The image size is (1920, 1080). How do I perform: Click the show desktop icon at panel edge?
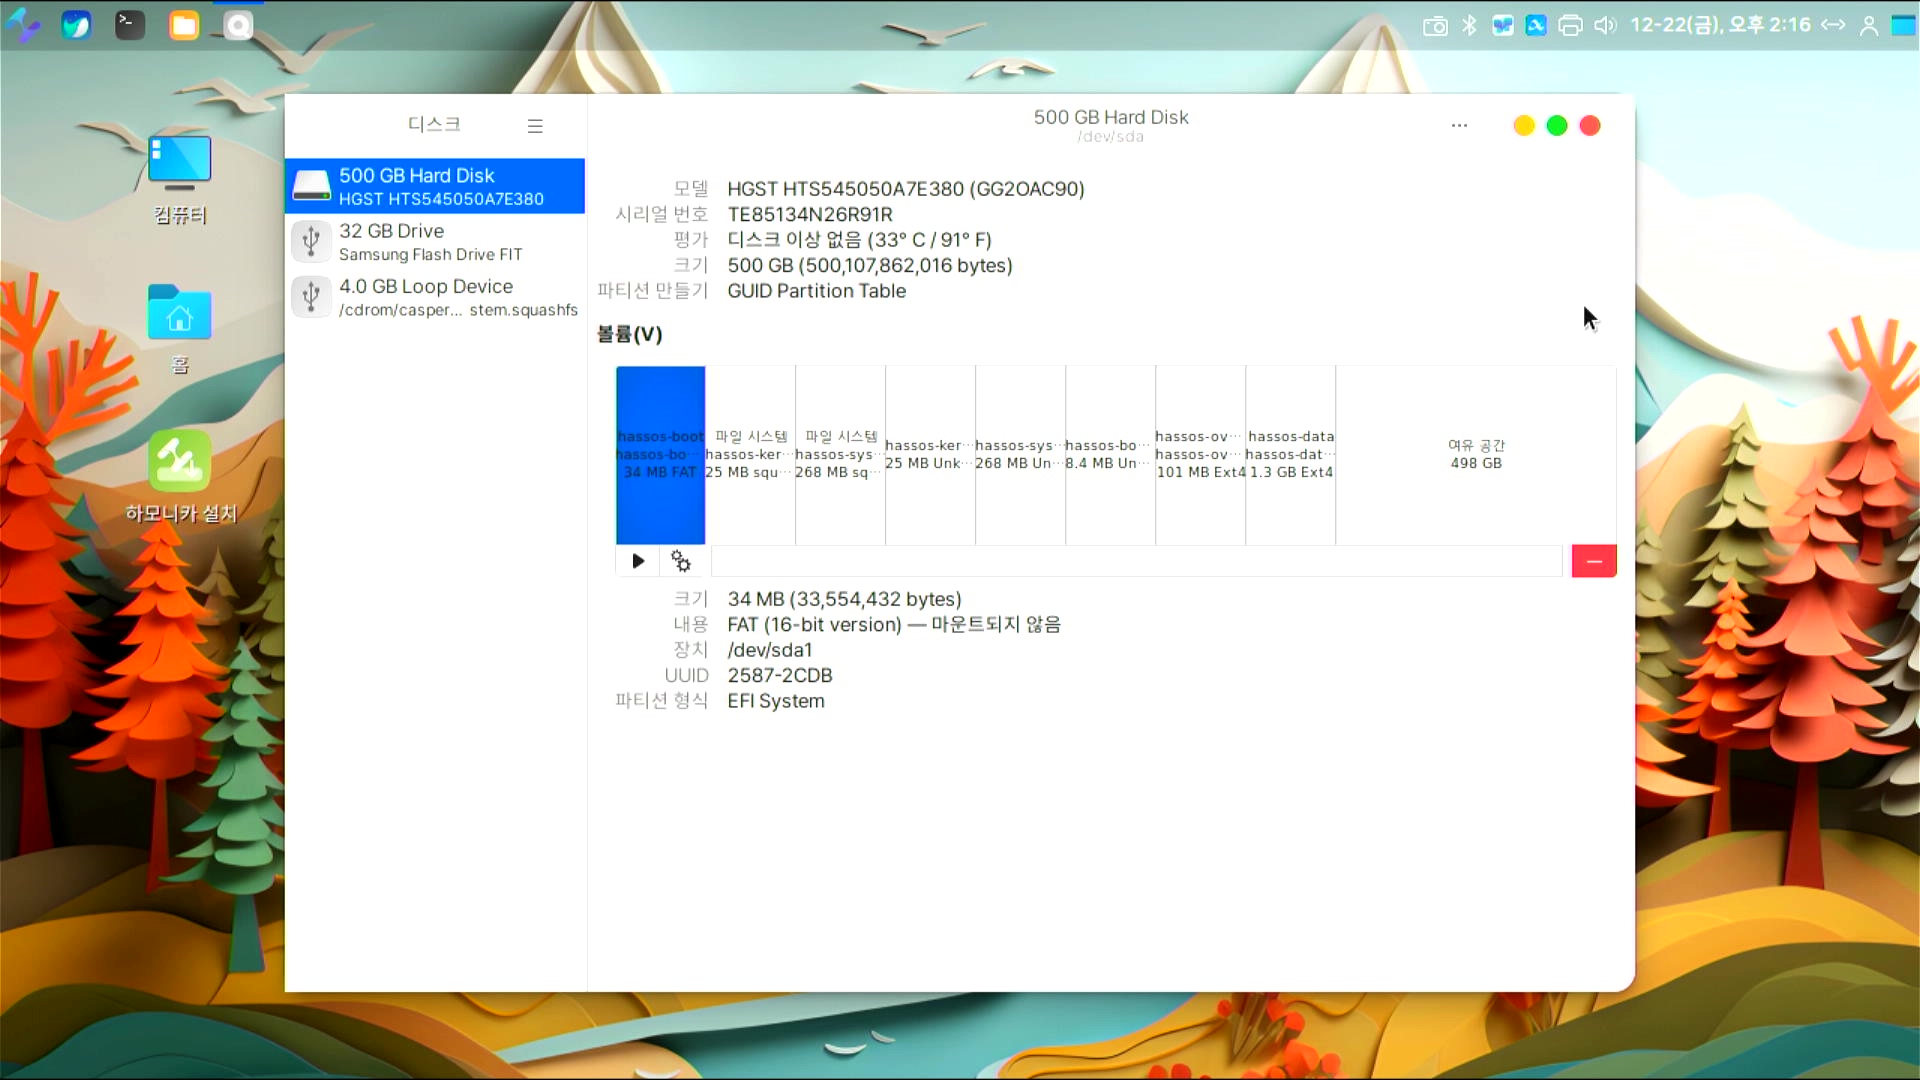(1903, 25)
